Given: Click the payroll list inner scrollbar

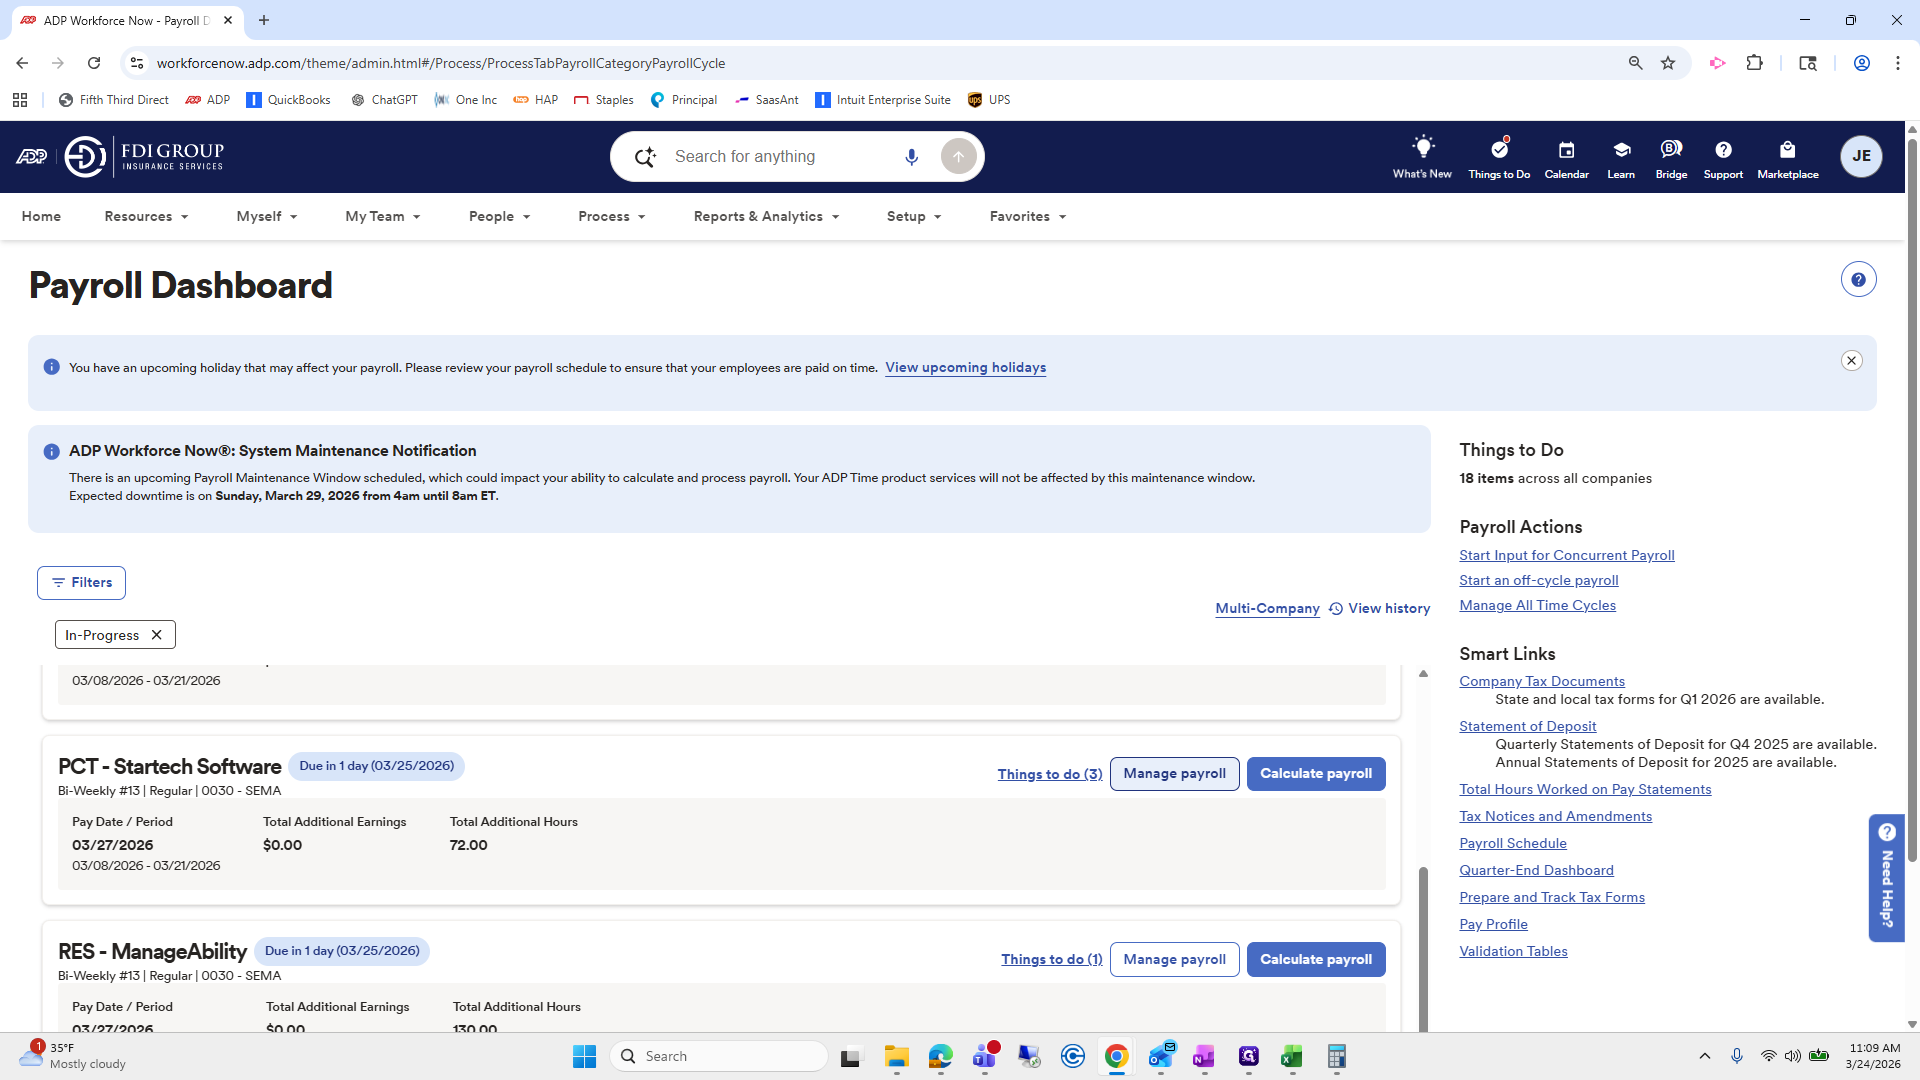Looking at the screenshot, I should coord(1423,940).
